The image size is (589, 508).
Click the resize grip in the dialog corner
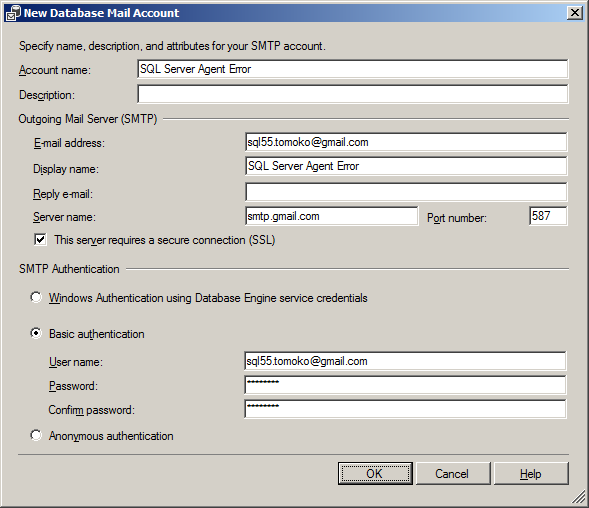(x=579, y=498)
